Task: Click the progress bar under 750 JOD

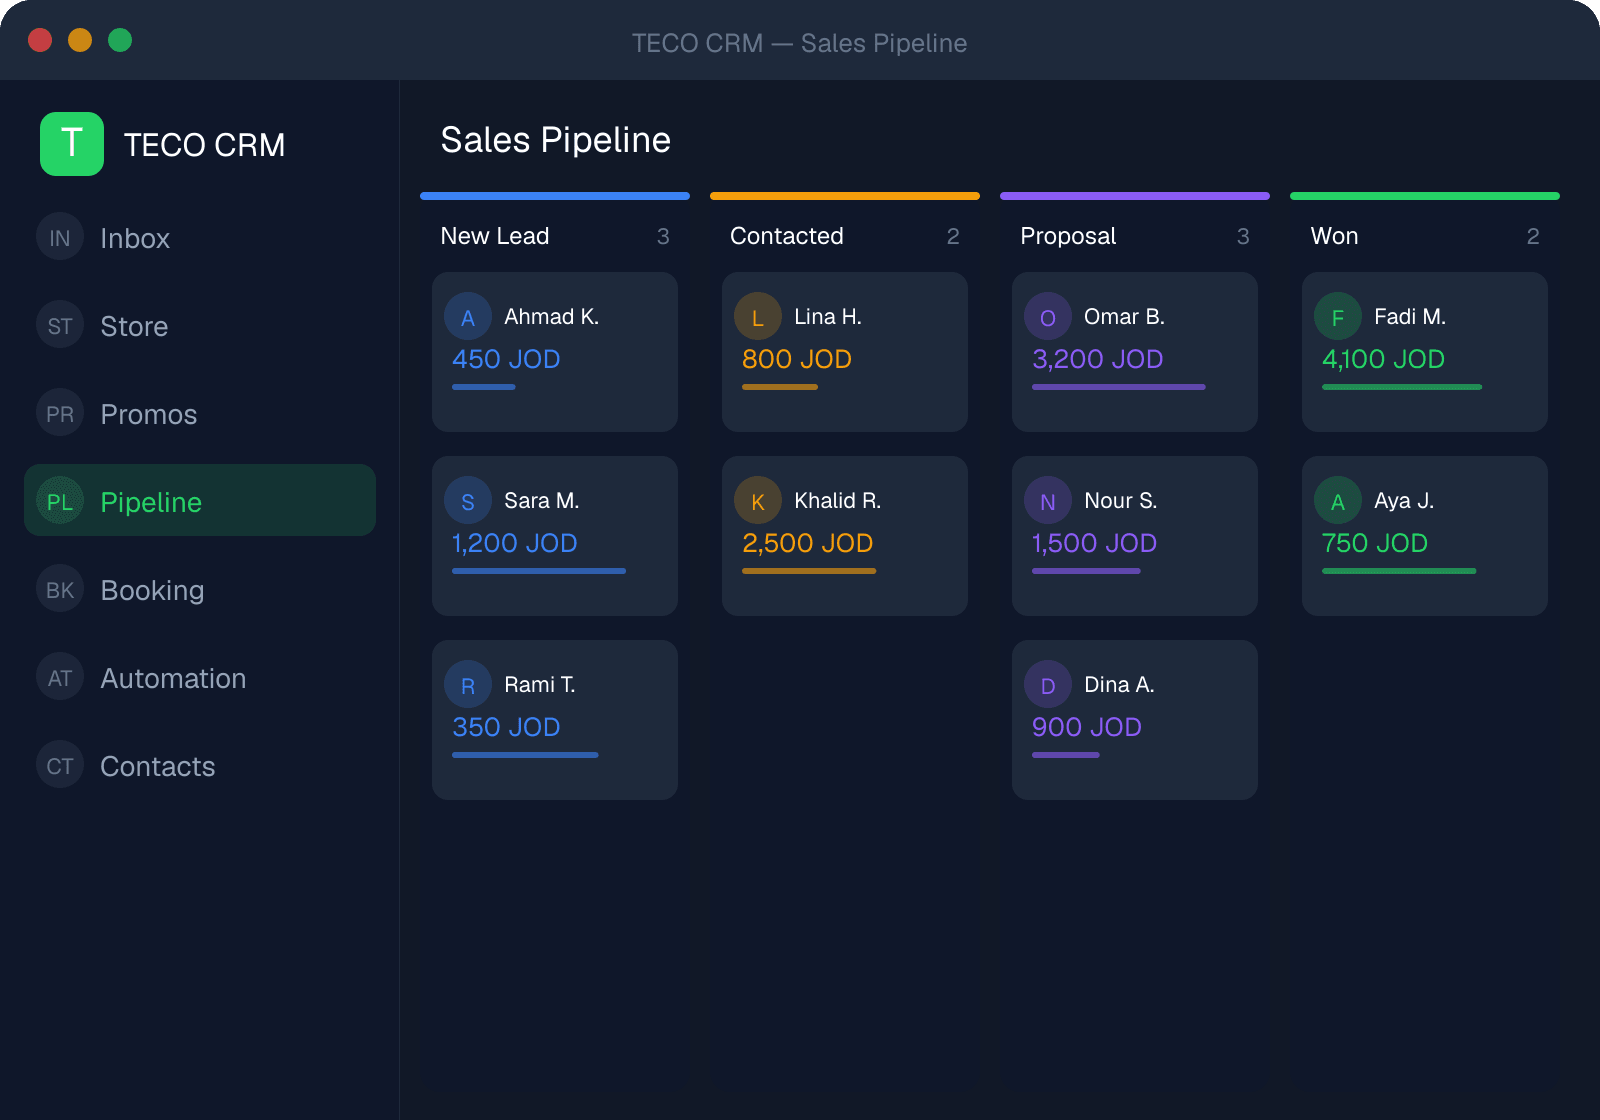Action: (1399, 571)
